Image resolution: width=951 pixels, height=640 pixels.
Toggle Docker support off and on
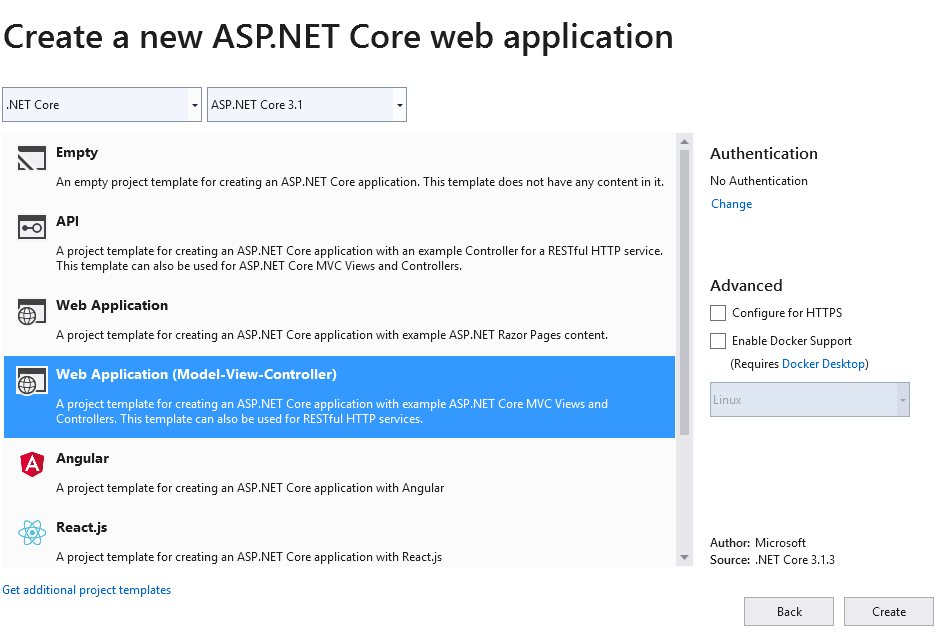717,341
